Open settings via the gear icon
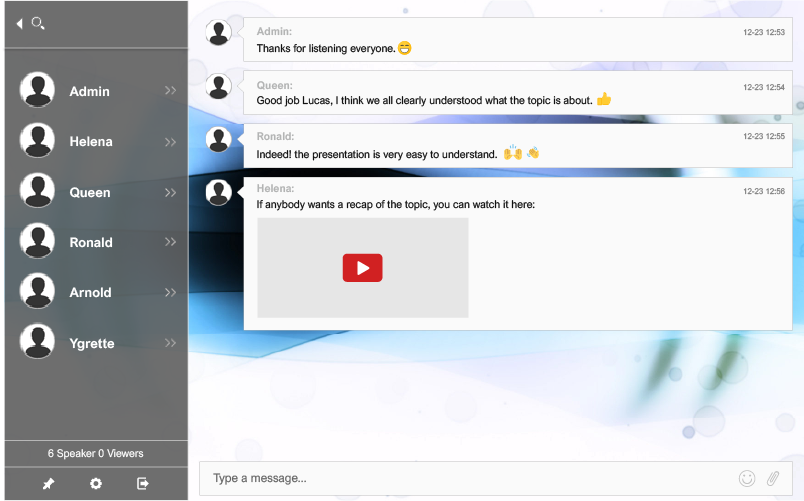Image resolution: width=804 pixels, height=501 pixels. click(96, 484)
